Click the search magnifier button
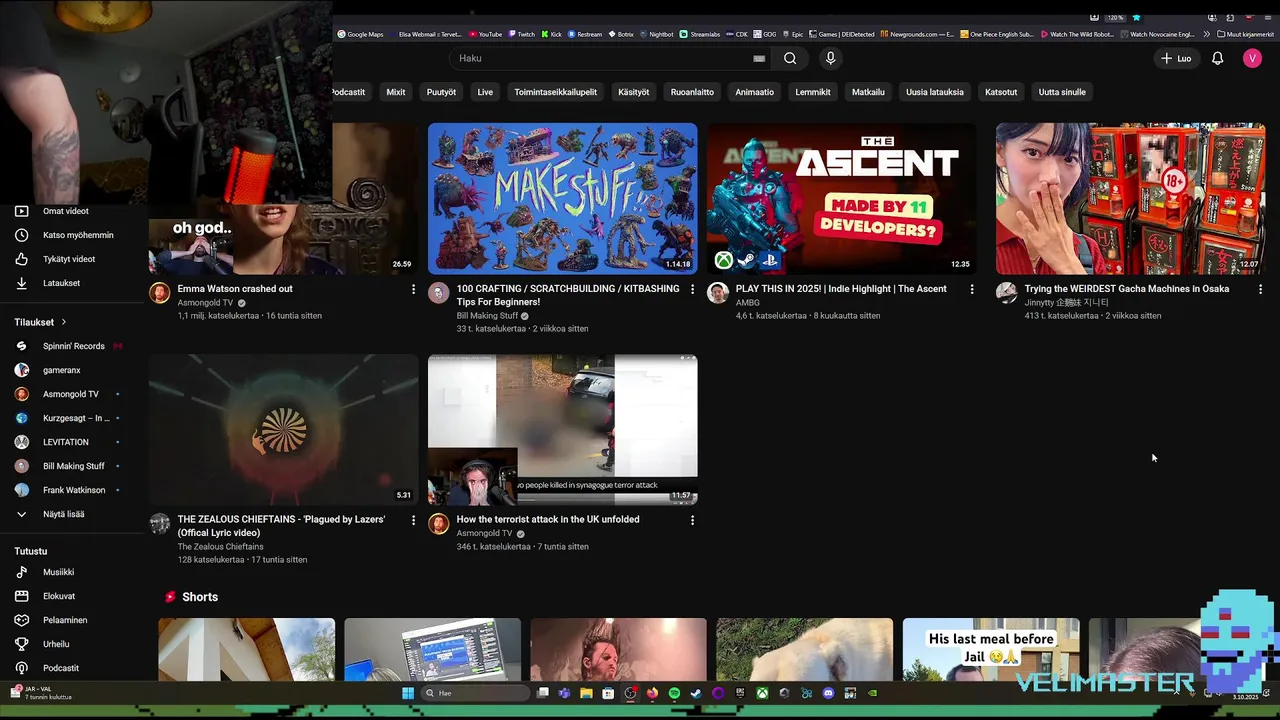 pos(790,58)
